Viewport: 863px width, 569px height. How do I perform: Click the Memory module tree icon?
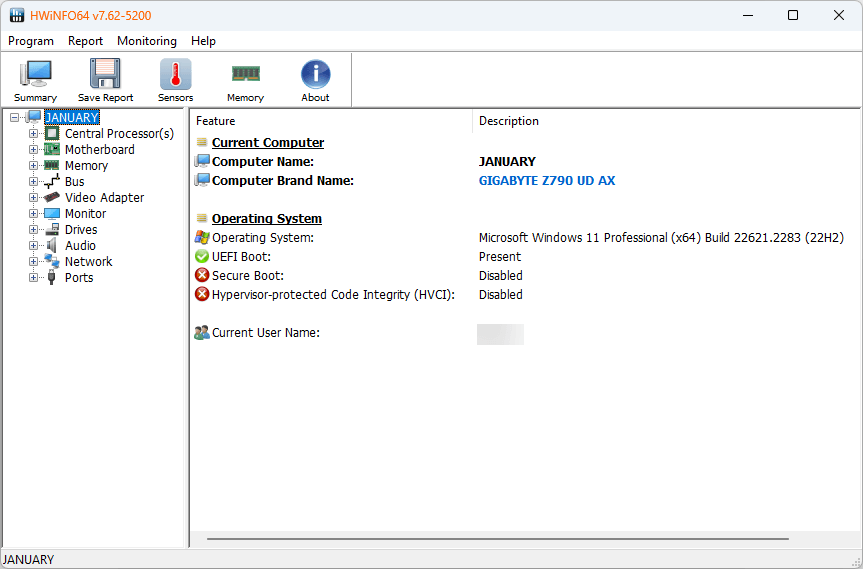tap(52, 165)
